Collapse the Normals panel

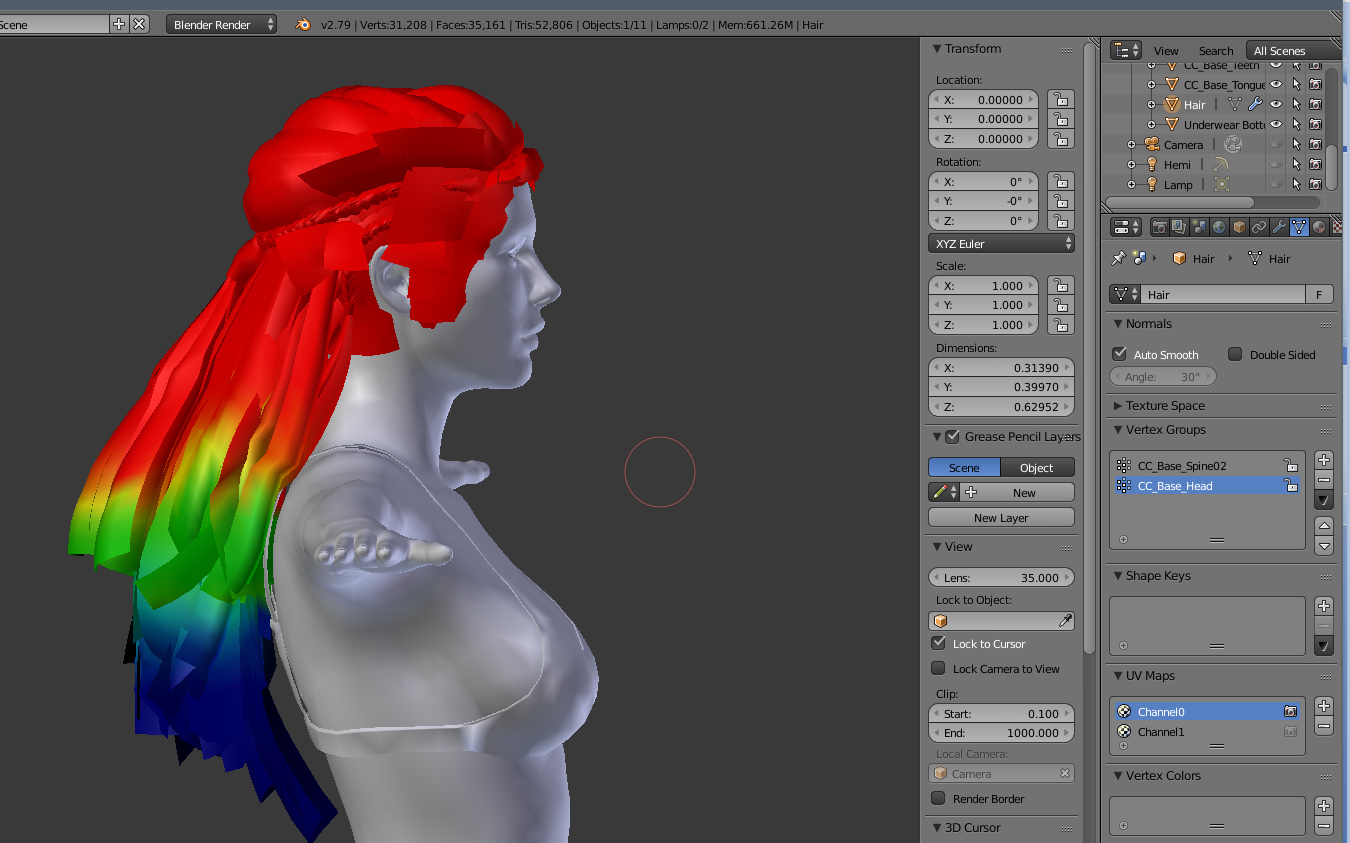(1118, 323)
